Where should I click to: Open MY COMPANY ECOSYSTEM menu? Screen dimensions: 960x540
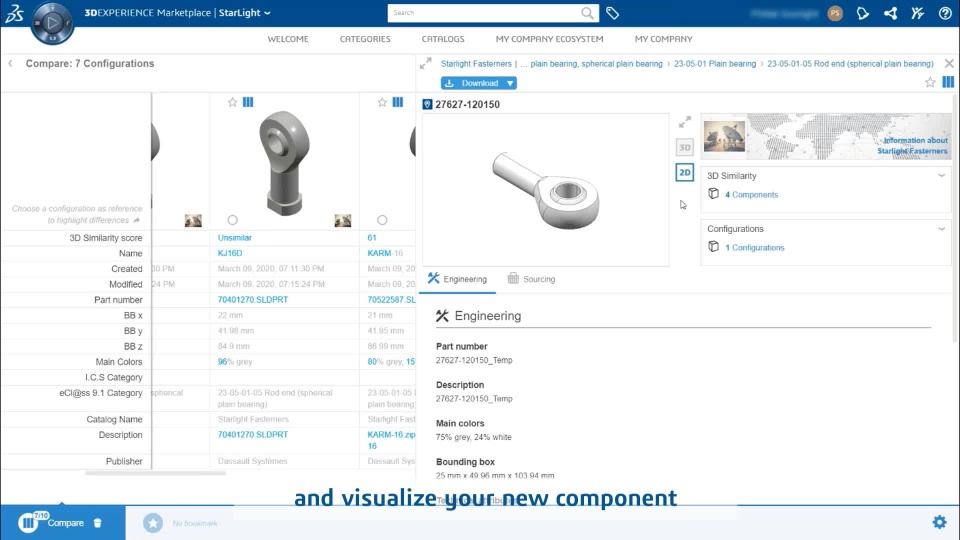pyautogui.click(x=549, y=39)
